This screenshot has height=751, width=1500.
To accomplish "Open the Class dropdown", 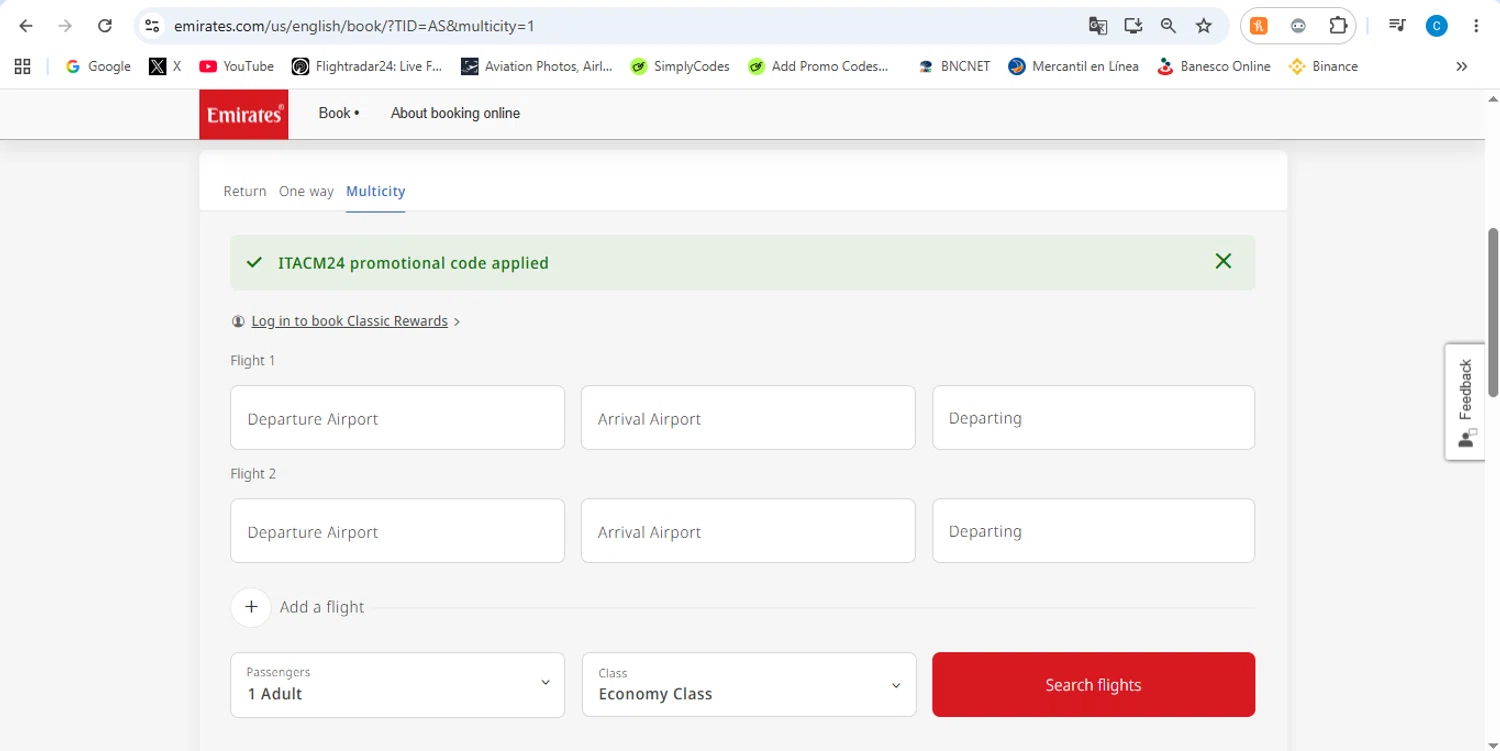I will (749, 685).
